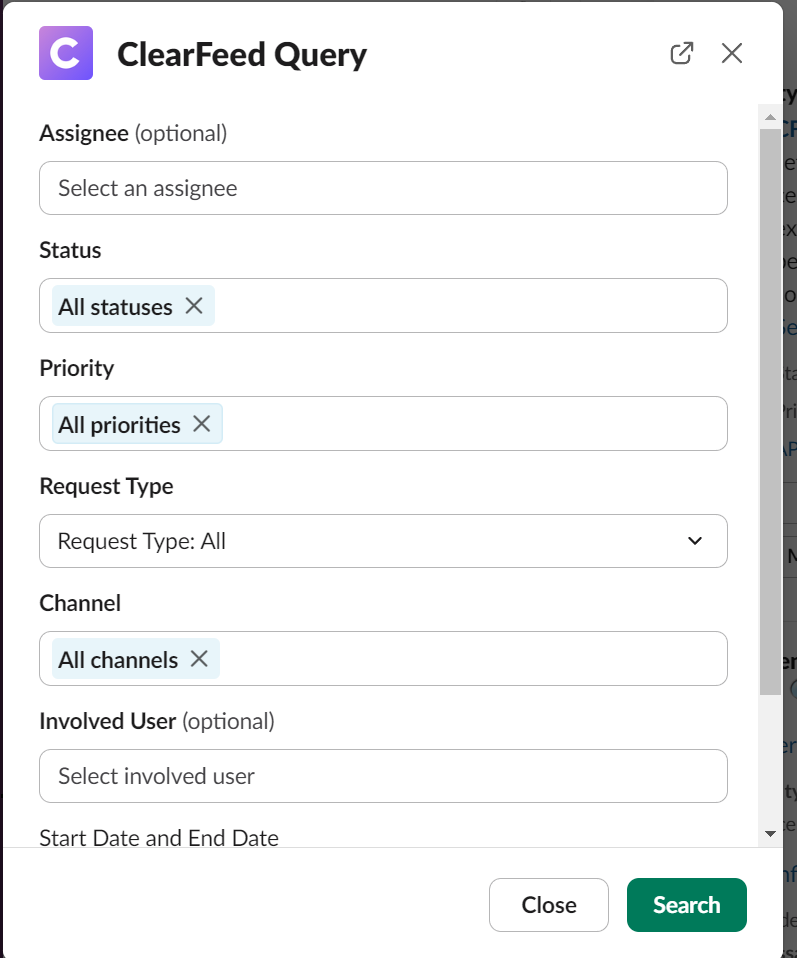Click the scrollbar down arrow
Viewport: 797px width, 958px height.
769,833
